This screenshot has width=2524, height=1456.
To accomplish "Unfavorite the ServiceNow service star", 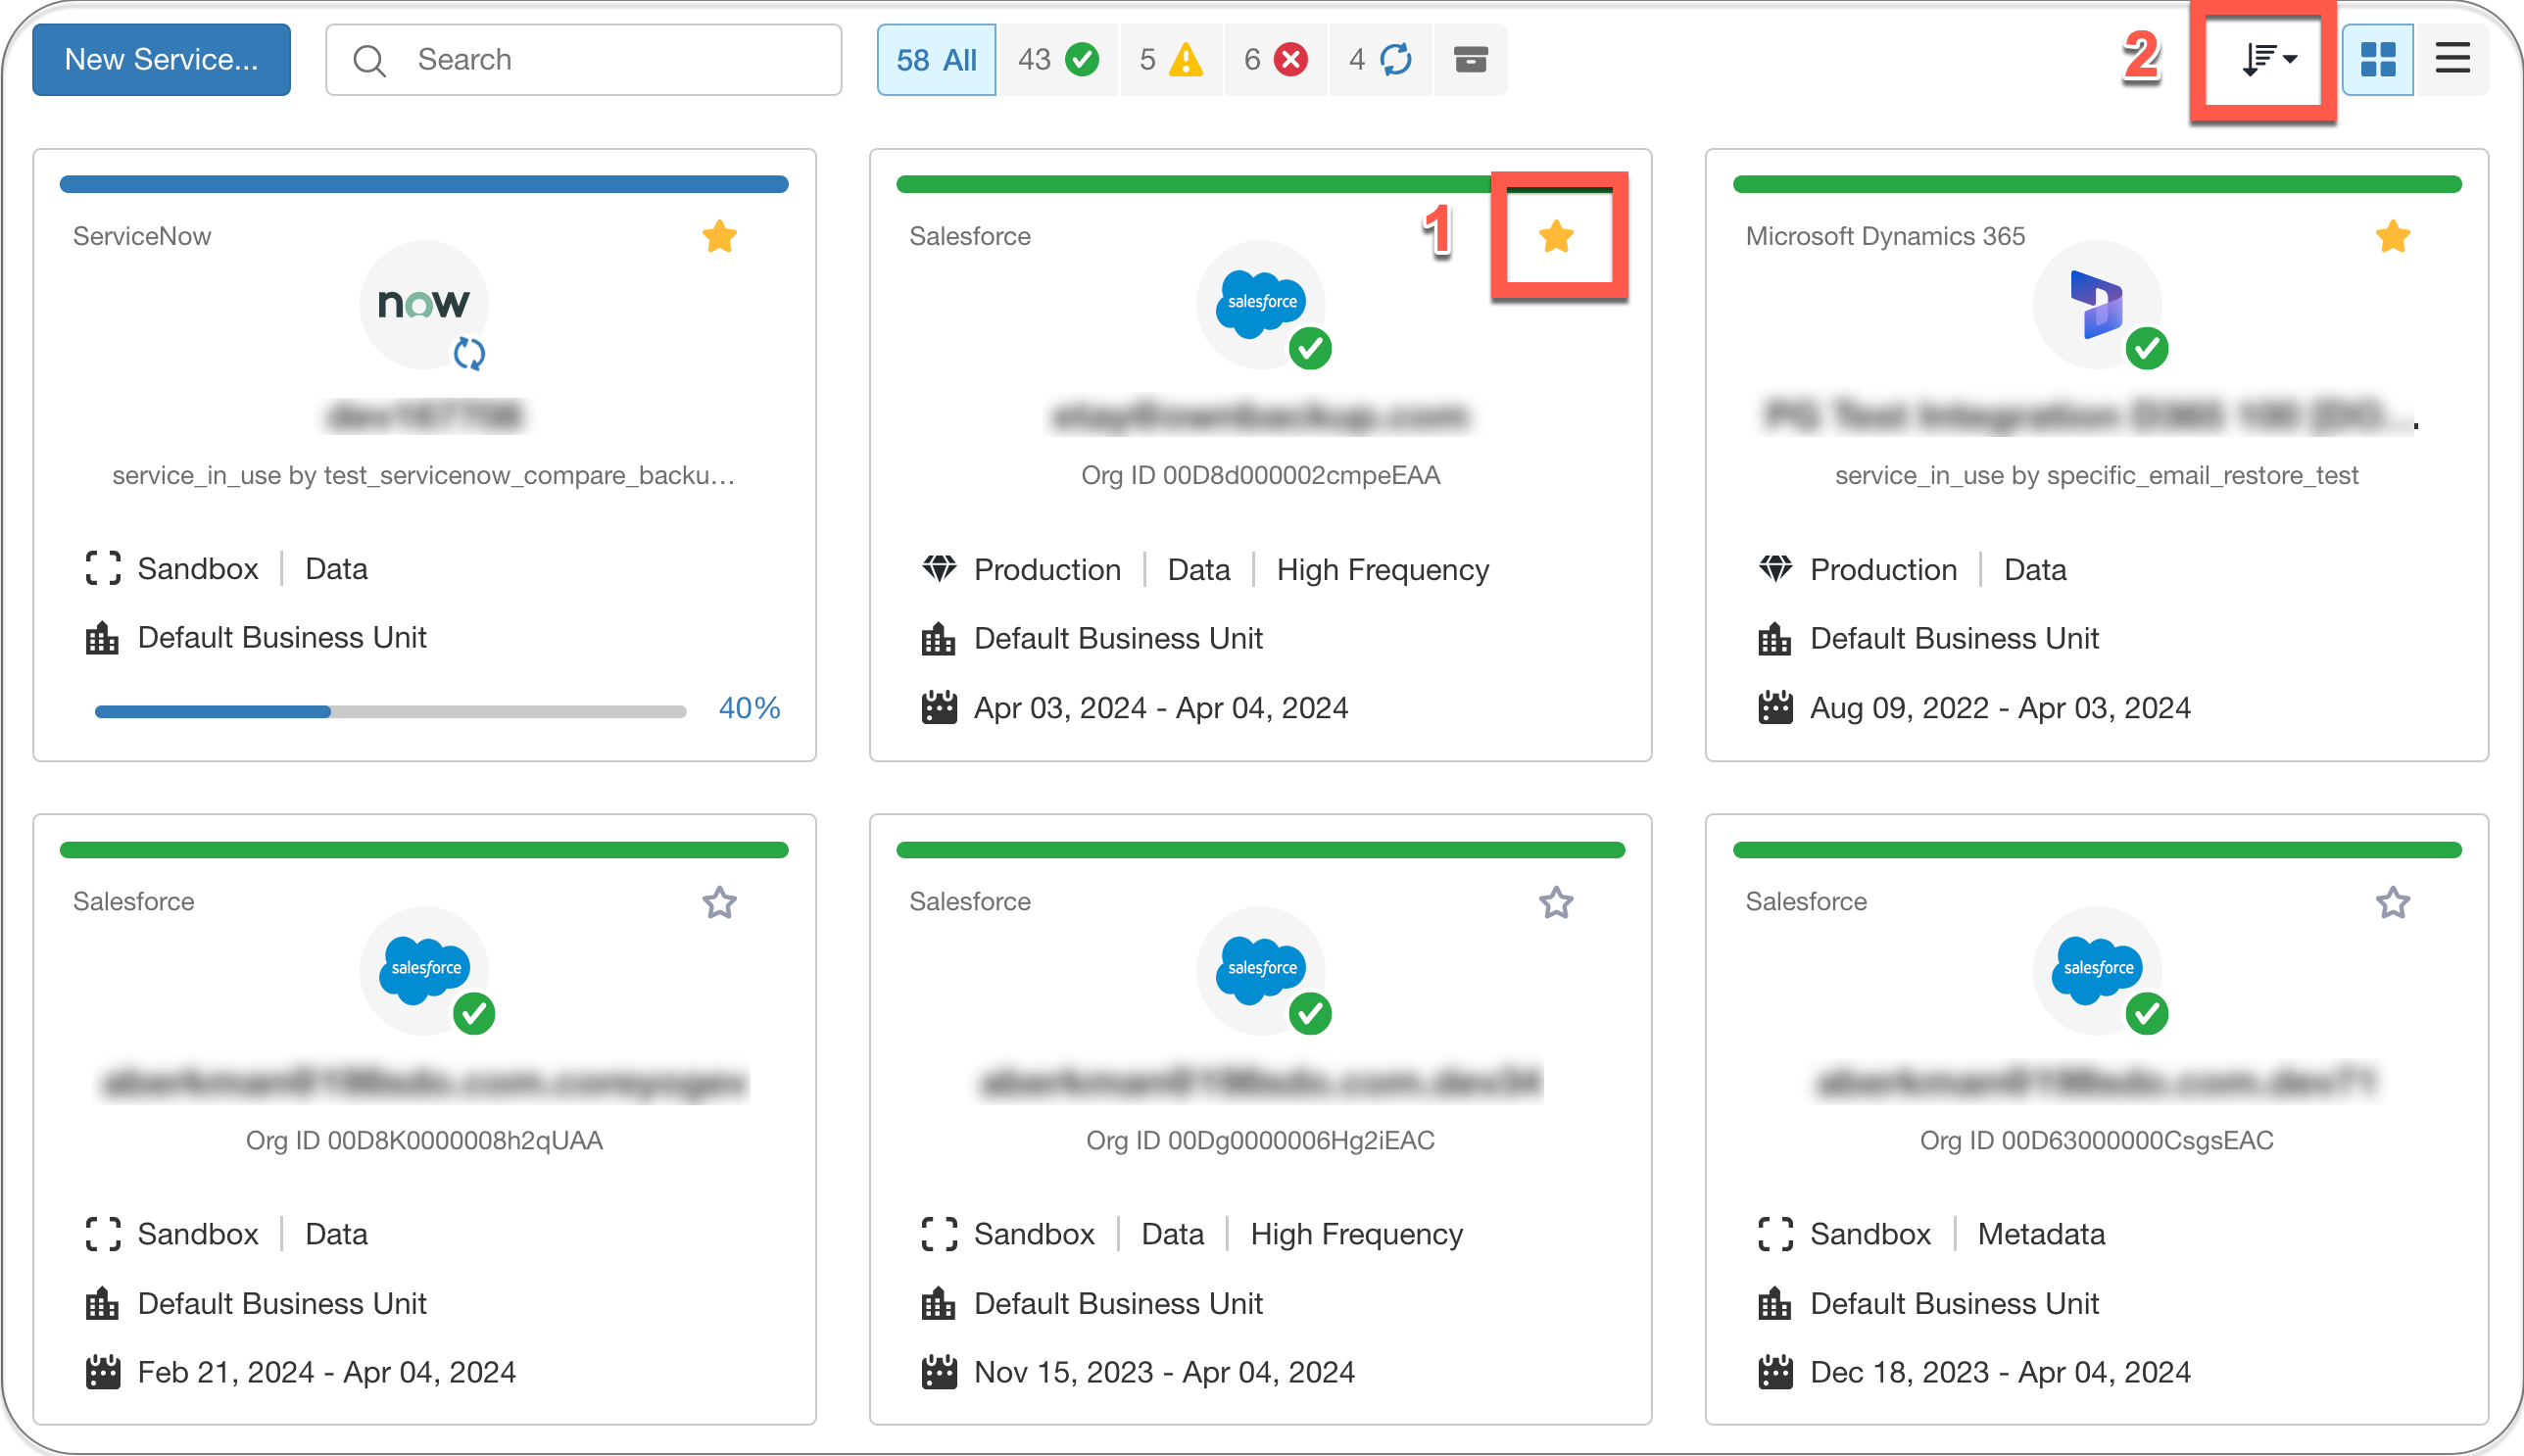I will point(719,237).
